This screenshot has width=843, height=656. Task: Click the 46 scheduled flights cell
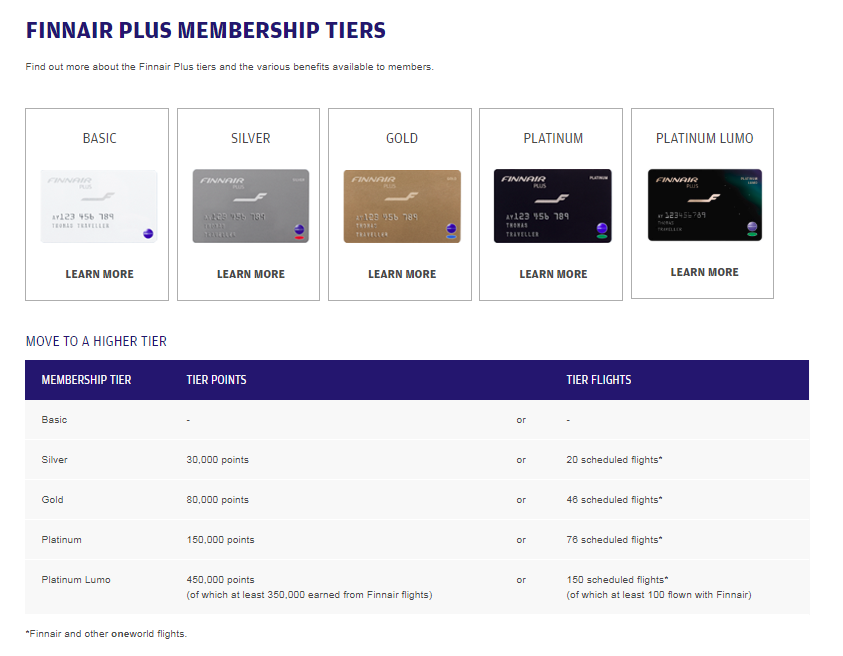(x=614, y=500)
